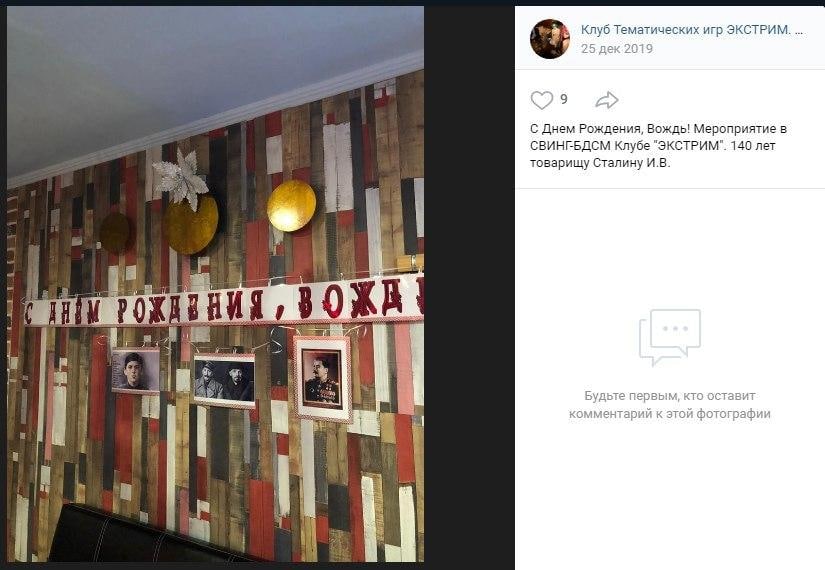Like the photo with the heart icon
The image size is (825, 570).
pyautogui.click(x=541, y=99)
